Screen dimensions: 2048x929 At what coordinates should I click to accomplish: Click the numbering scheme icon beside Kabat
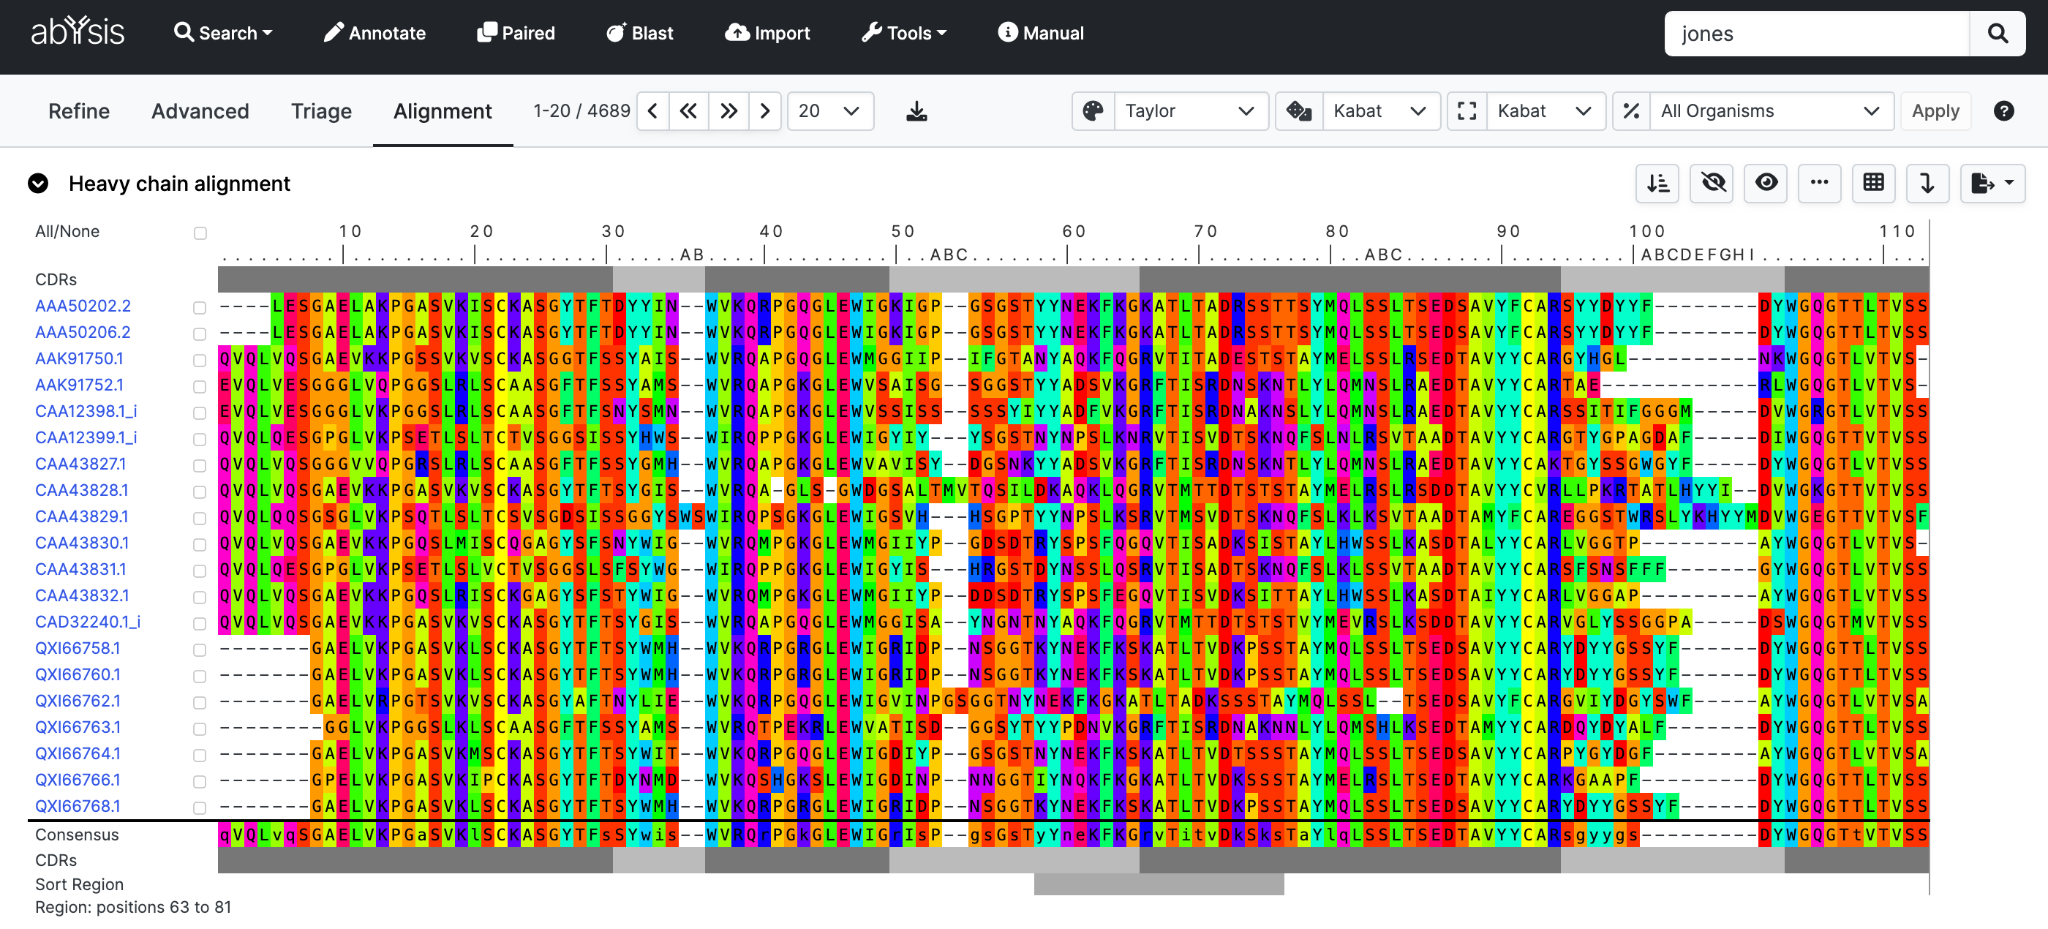click(1299, 111)
